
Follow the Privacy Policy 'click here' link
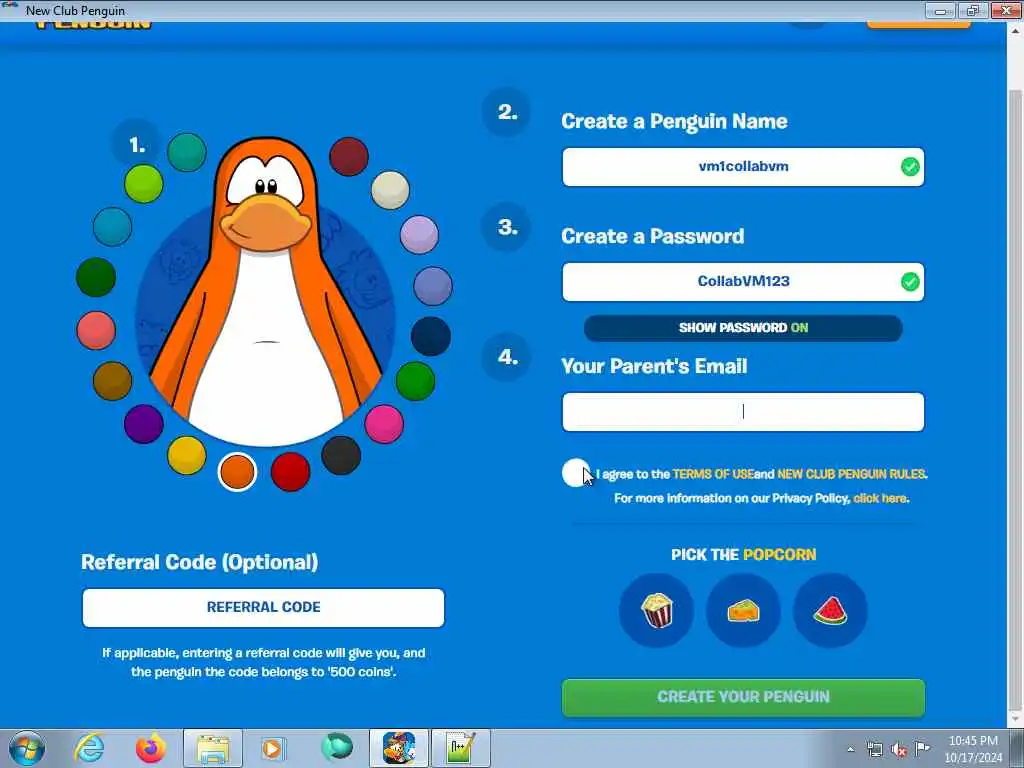[880, 498]
